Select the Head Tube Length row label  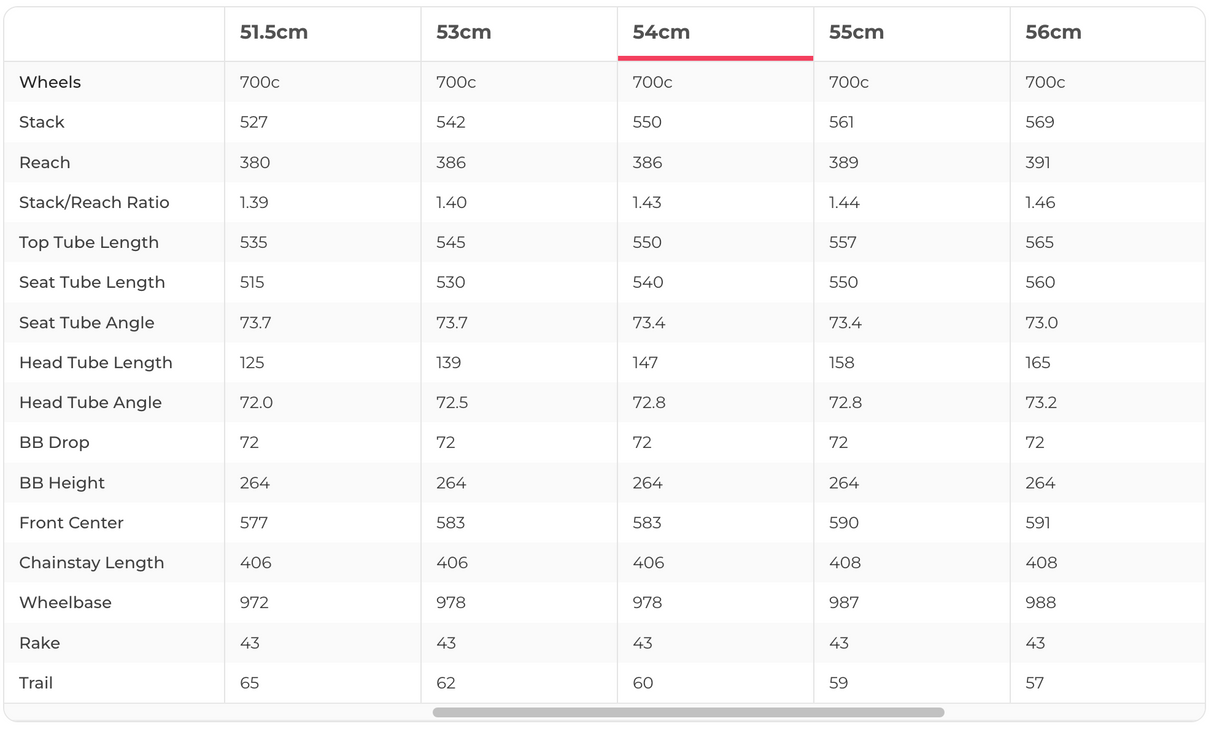[x=96, y=362]
